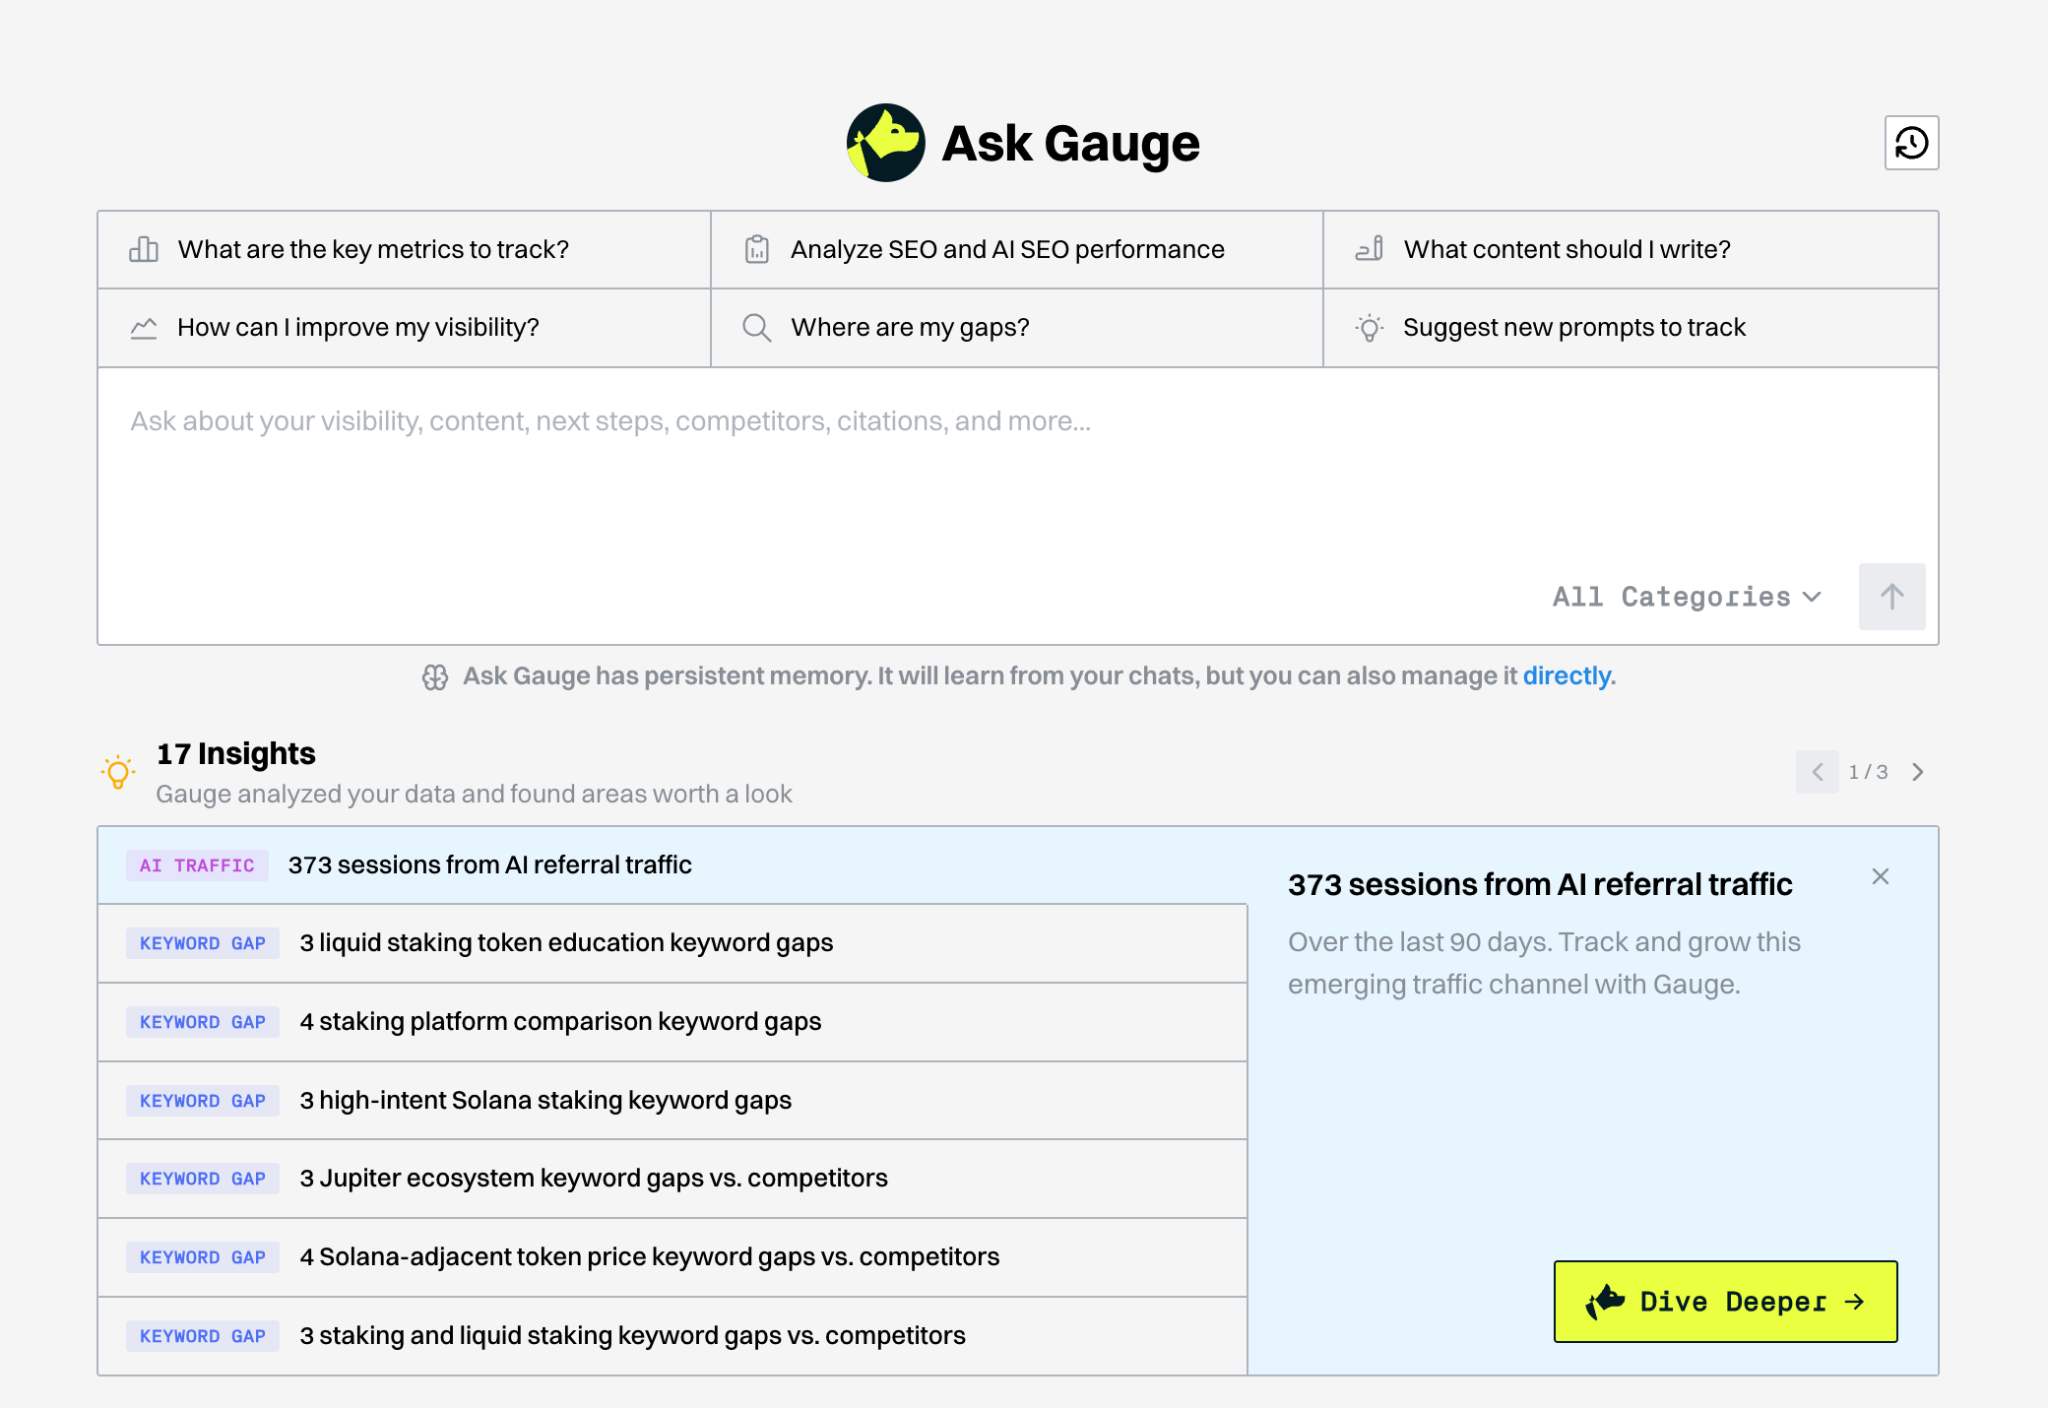The width and height of the screenshot is (2048, 1408).
Task: Click the brain memory icon
Action: click(435, 677)
